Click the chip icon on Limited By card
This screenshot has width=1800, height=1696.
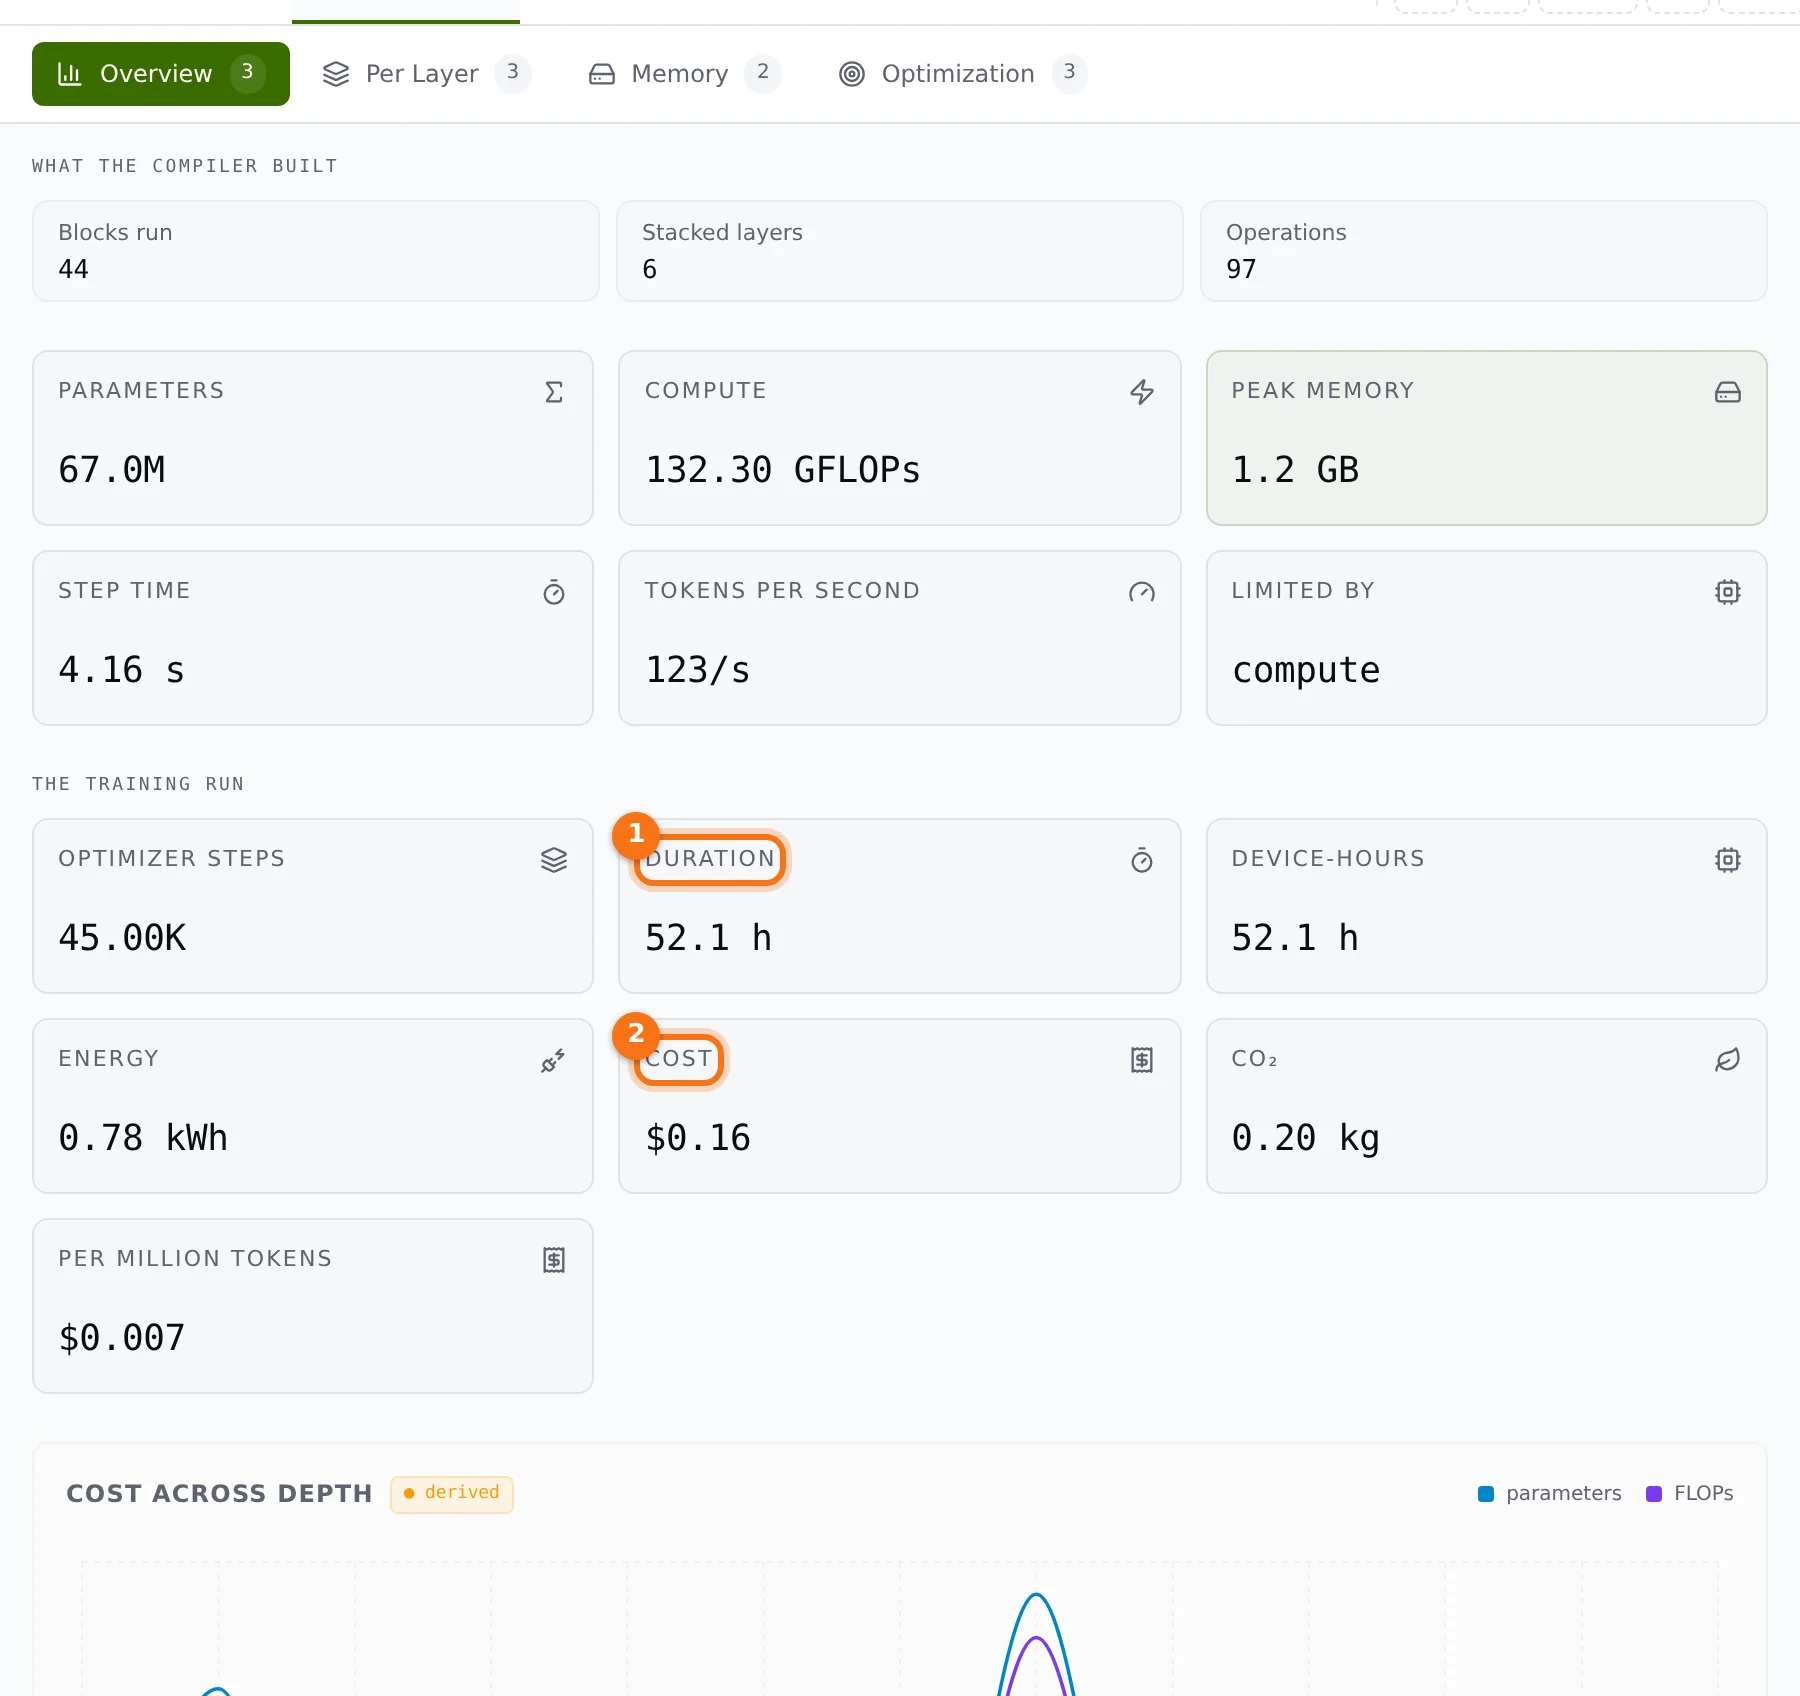pos(1728,592)
